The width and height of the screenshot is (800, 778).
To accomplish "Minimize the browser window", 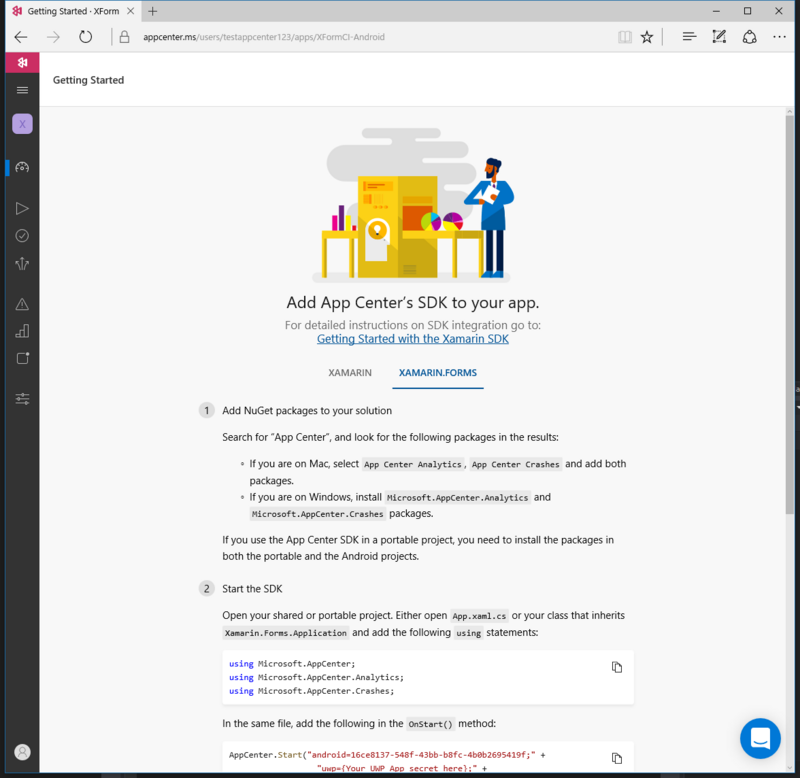I will (x=716, y=11).
